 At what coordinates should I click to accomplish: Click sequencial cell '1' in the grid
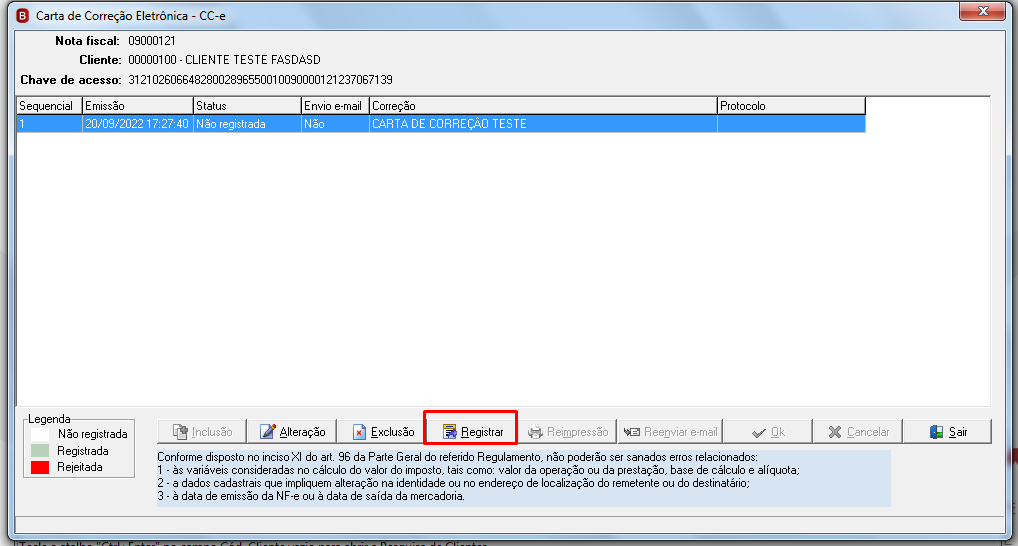coord(49,124)
